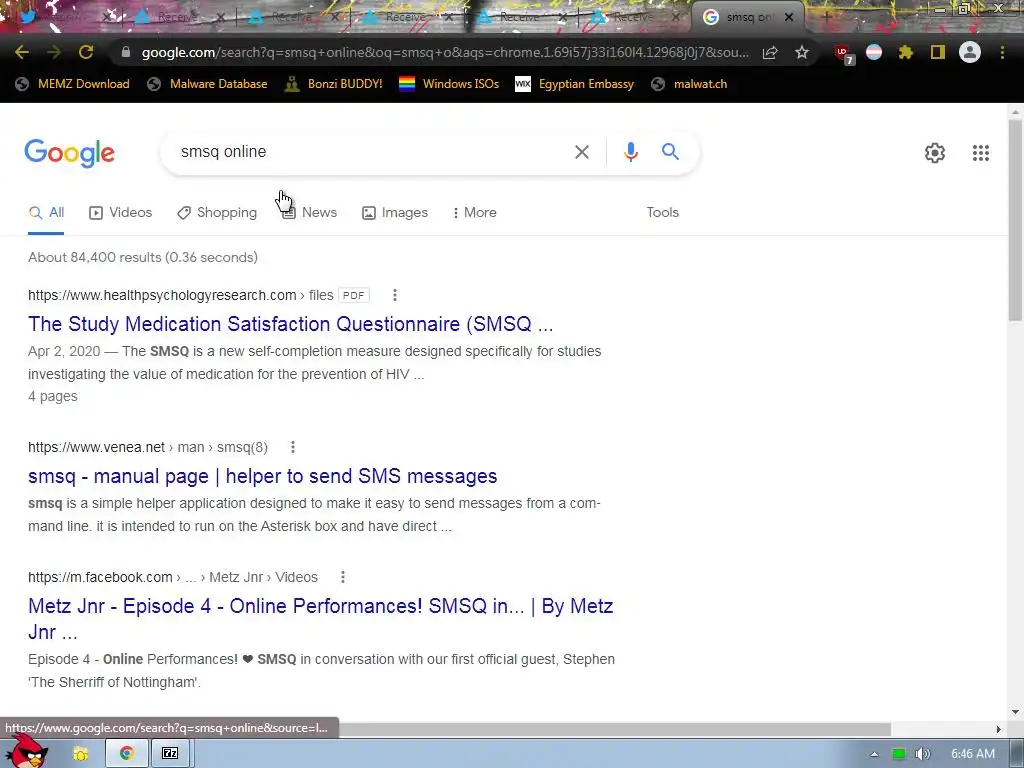Click the Google logo
This screenshot has height=768, width=1024.
pos(70,153)
